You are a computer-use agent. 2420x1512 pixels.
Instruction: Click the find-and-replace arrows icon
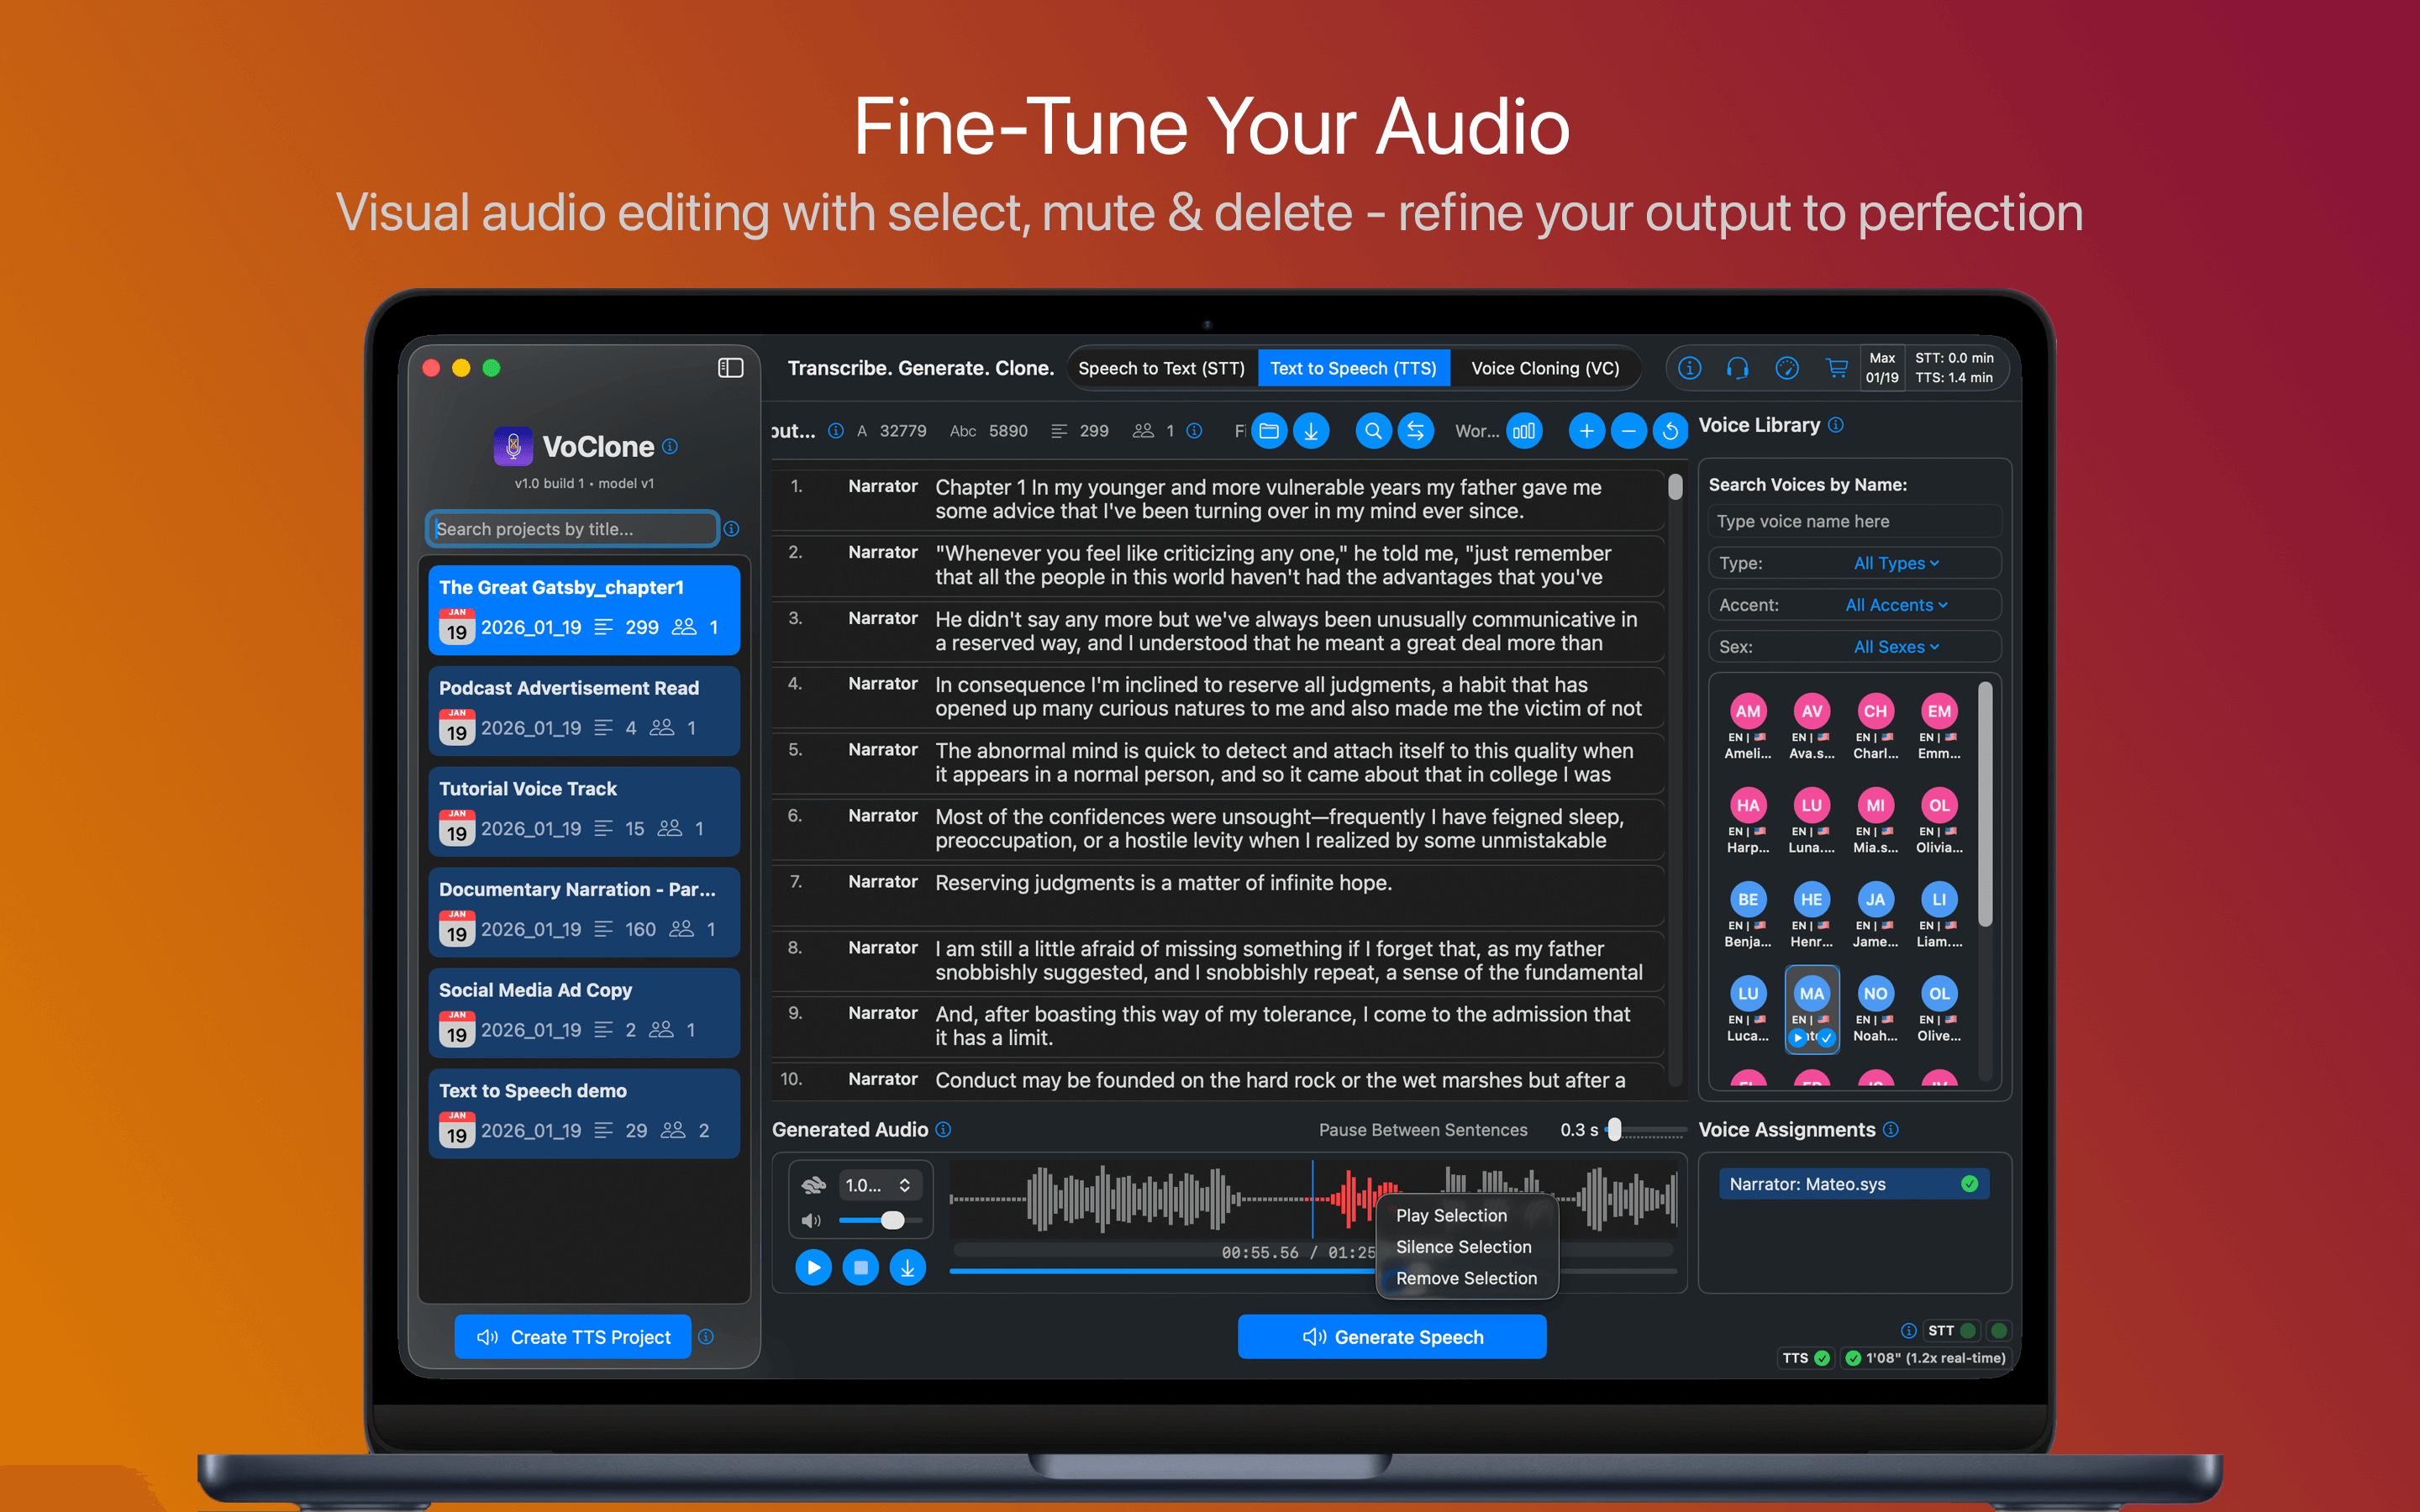click(x=1416, y=431)
